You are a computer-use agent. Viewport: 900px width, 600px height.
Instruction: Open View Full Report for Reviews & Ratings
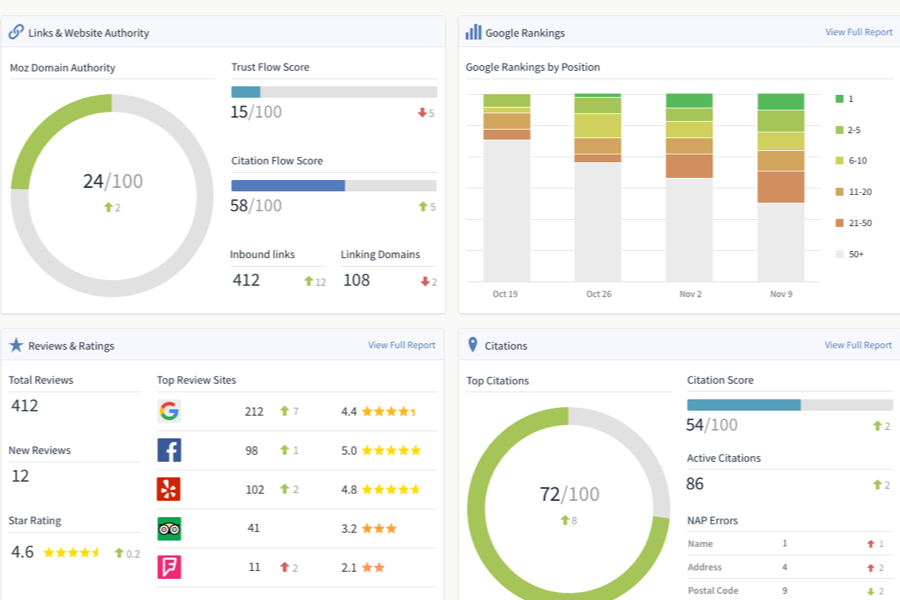402,345
